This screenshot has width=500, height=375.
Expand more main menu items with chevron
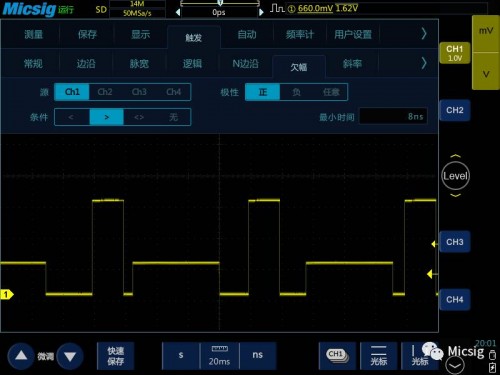point(424,34)
